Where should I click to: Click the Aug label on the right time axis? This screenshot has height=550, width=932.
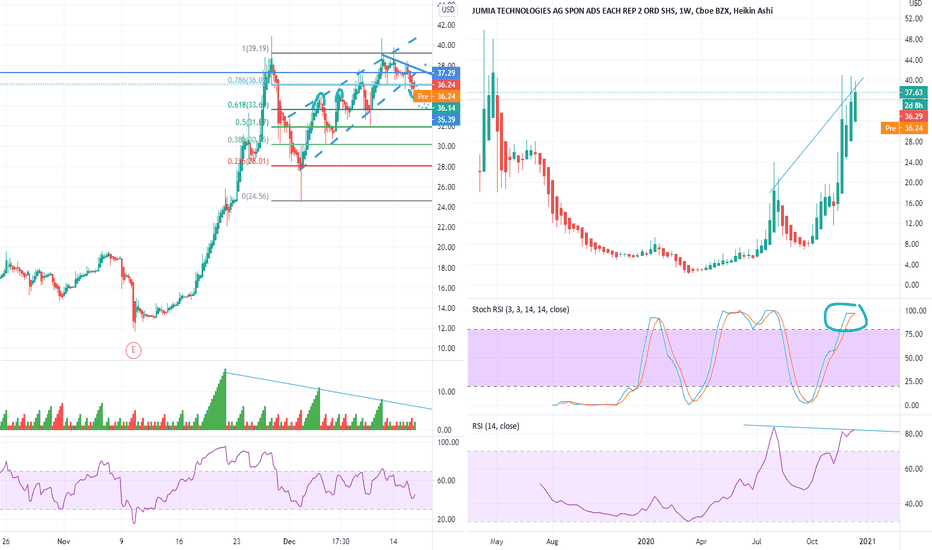[552, 541]
